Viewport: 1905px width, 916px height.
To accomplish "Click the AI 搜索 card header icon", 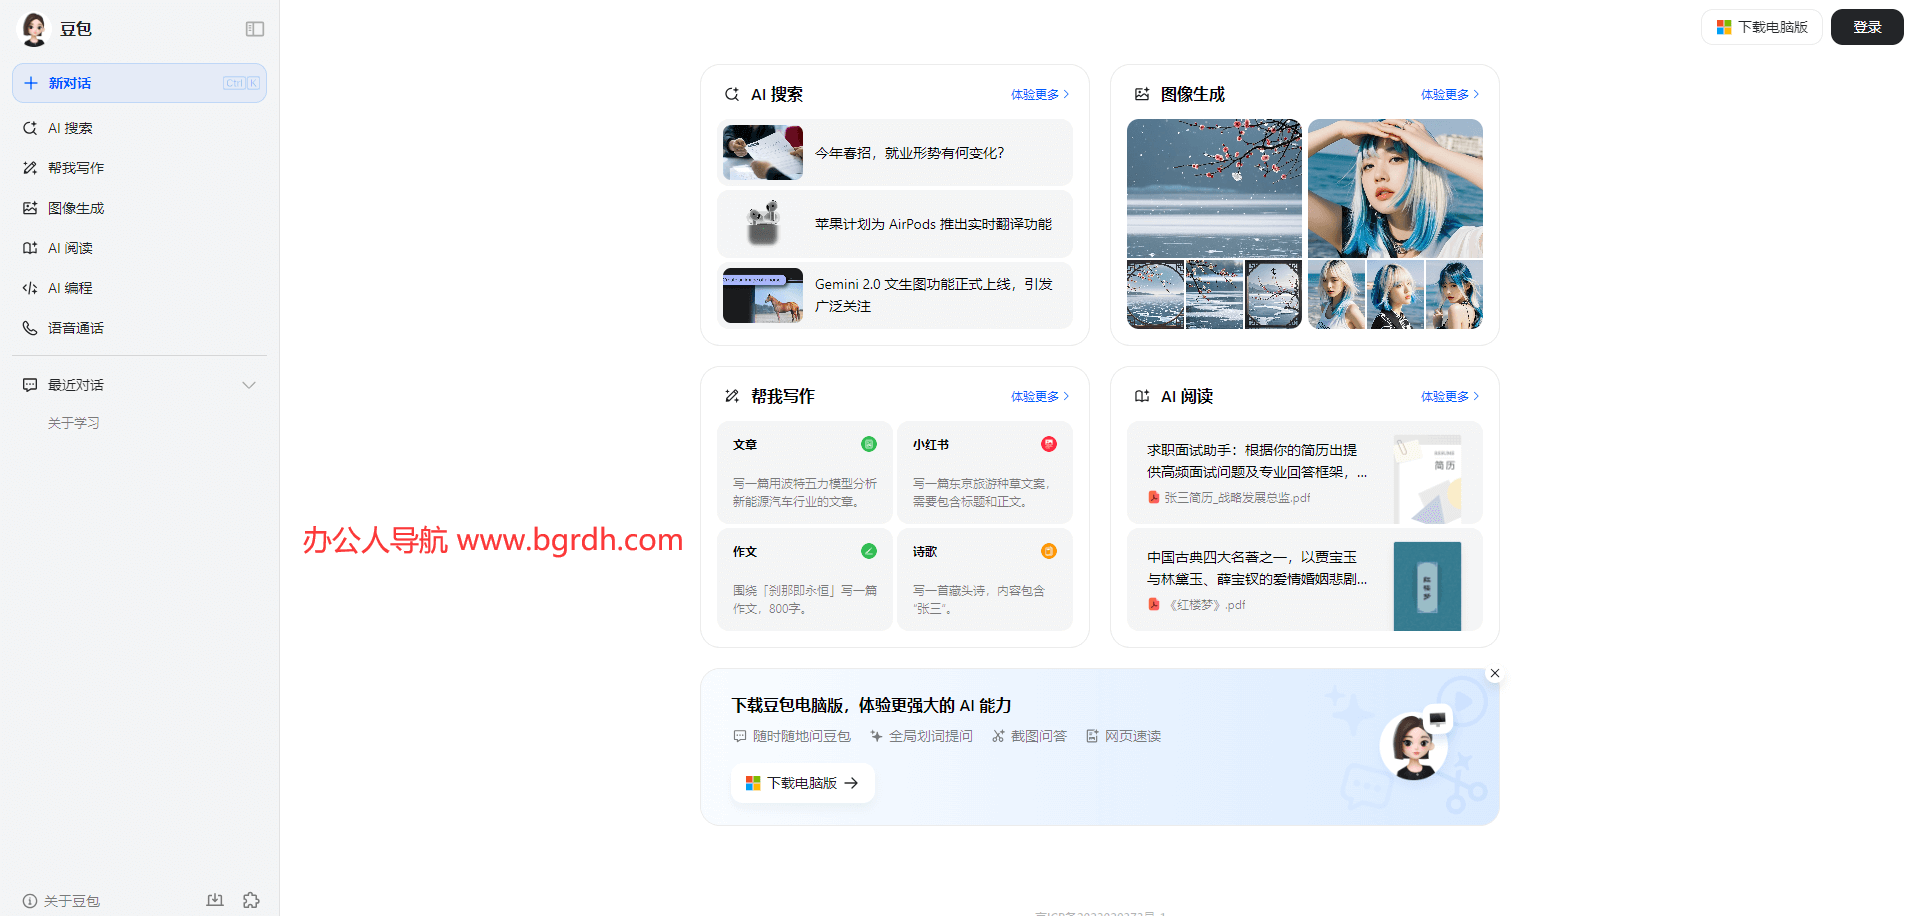I will (732, 94).
